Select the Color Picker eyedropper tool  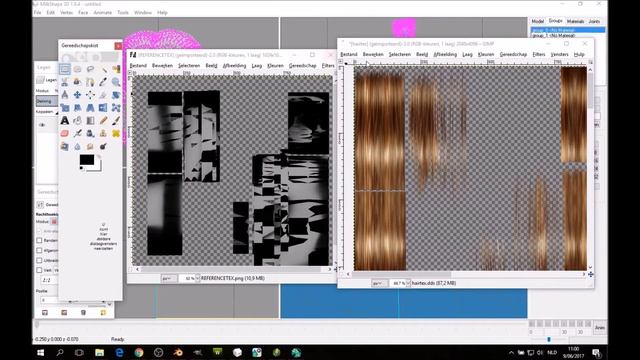tap(103, 82)
